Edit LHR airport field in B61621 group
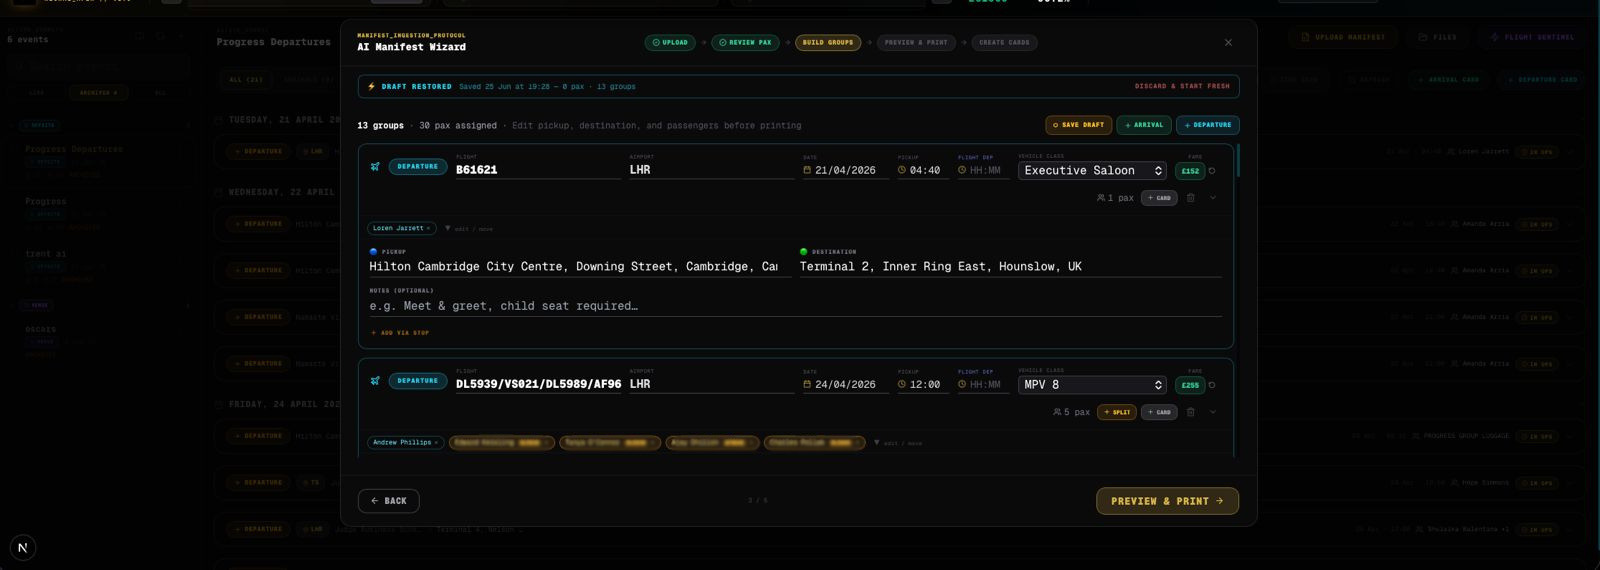Viewport: 1600px width, 570px height. [712, 170]
